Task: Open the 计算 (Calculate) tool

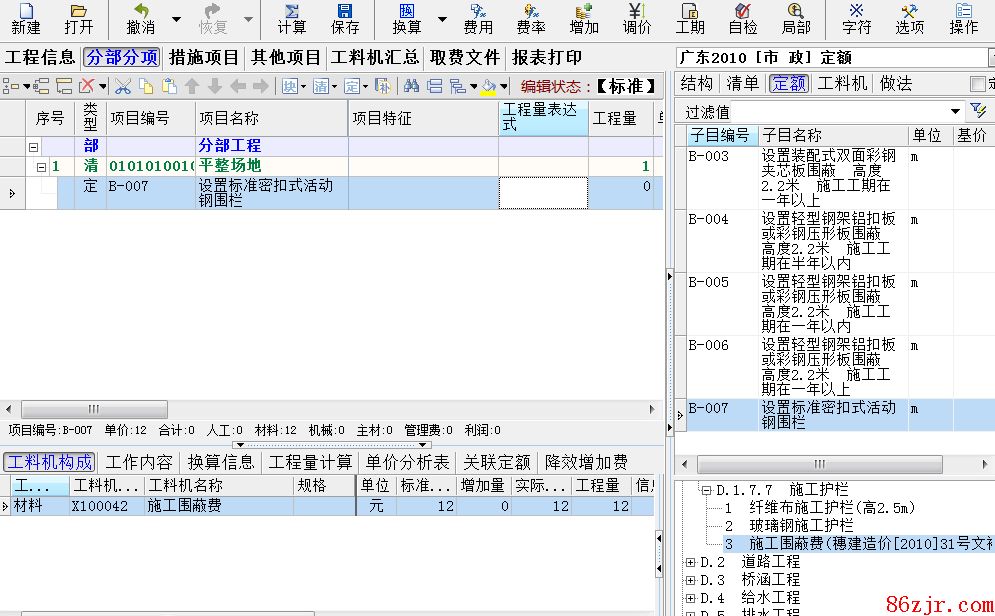Action: click(x=291, y=18)
